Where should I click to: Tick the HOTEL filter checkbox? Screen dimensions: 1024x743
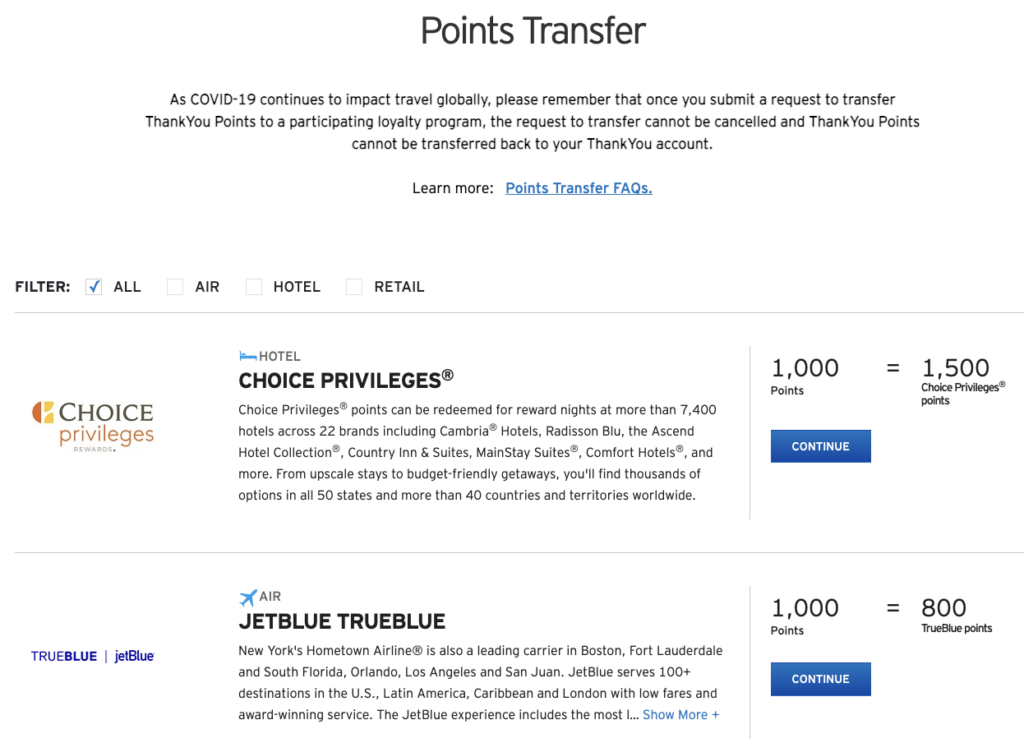click(x=254, y=287)
